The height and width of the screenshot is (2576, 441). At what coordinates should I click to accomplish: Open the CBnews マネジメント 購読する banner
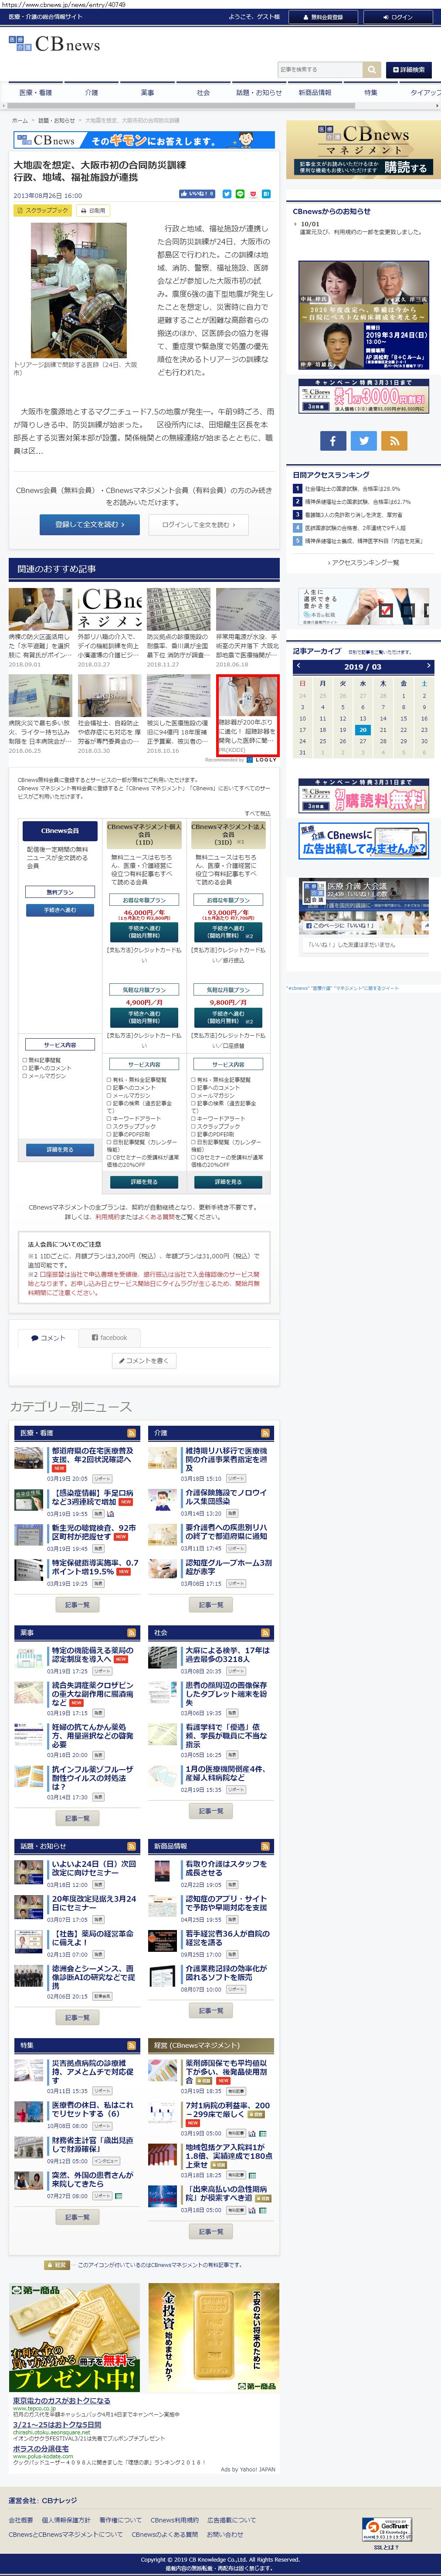362,149
